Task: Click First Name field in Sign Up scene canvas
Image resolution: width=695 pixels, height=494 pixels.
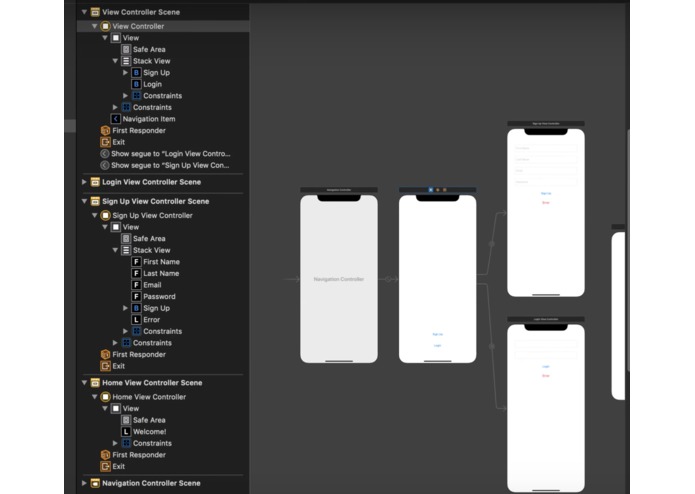Action: pyautogui.click(x=546, y=148)
